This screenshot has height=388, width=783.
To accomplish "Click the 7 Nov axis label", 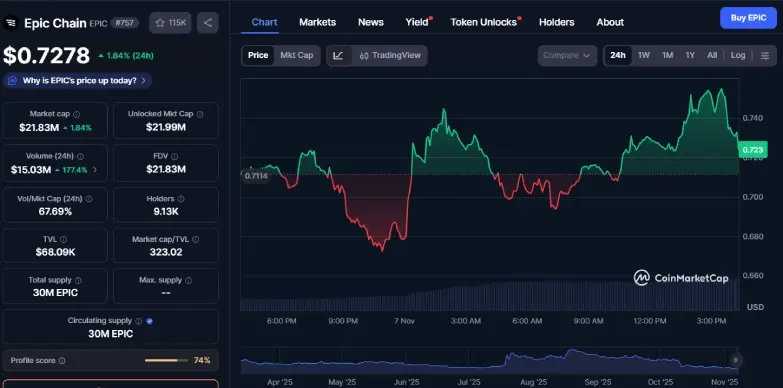I will [404, 321].
